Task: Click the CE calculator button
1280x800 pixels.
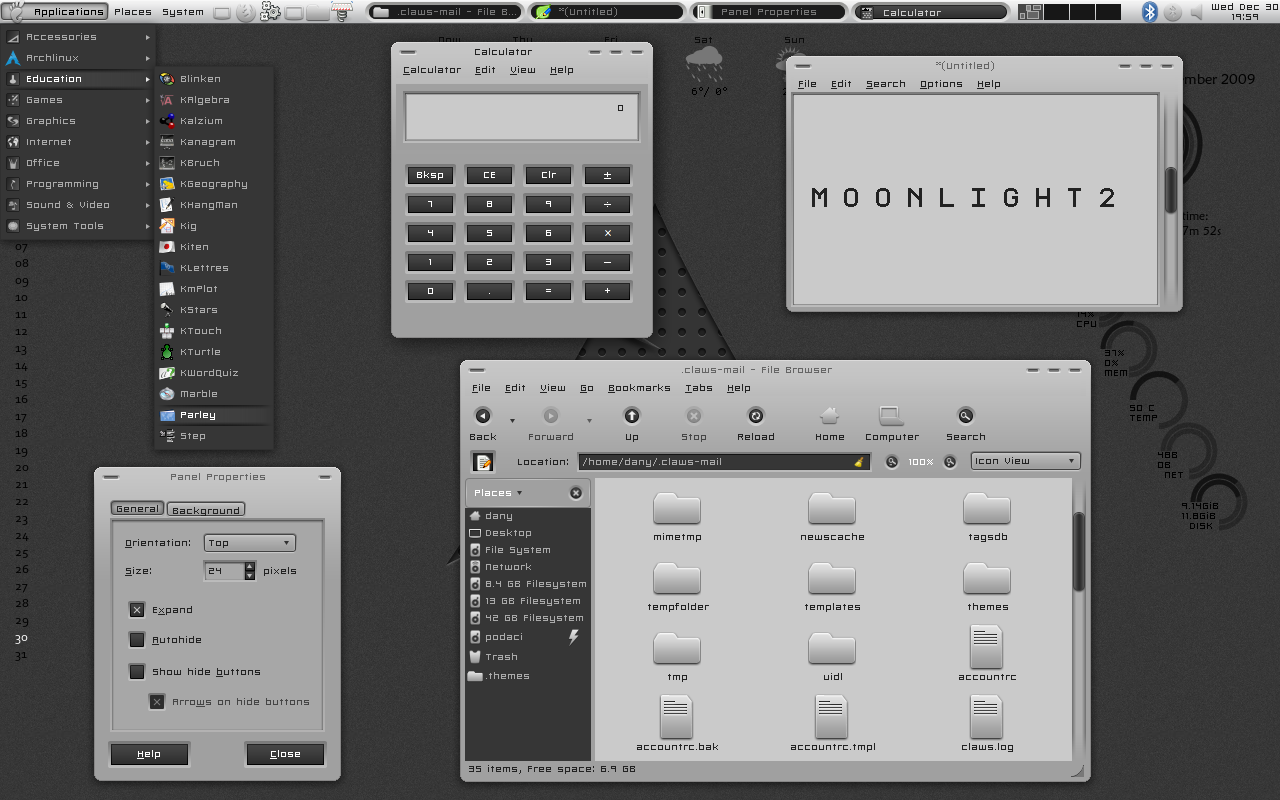Action: tap(490, 175)
